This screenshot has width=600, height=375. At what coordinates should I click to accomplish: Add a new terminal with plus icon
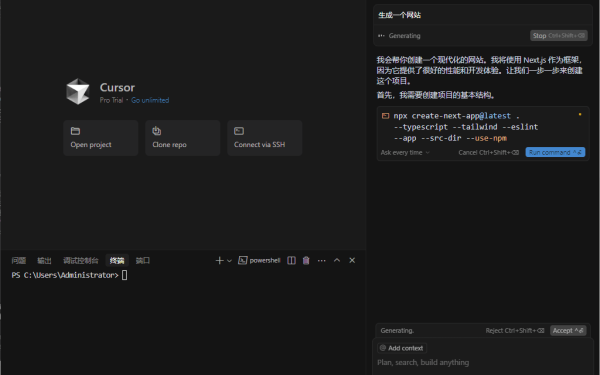click(219, 261)
